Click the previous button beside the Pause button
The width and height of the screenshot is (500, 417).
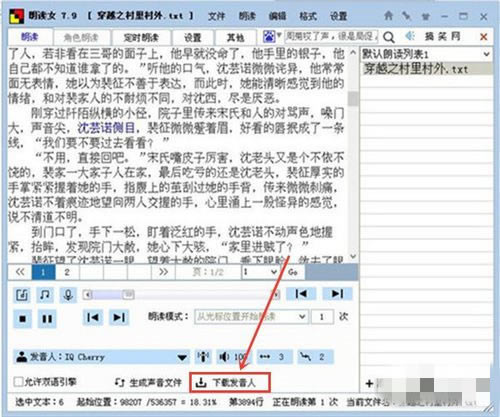pyautogui.click(x=92, y=317)
